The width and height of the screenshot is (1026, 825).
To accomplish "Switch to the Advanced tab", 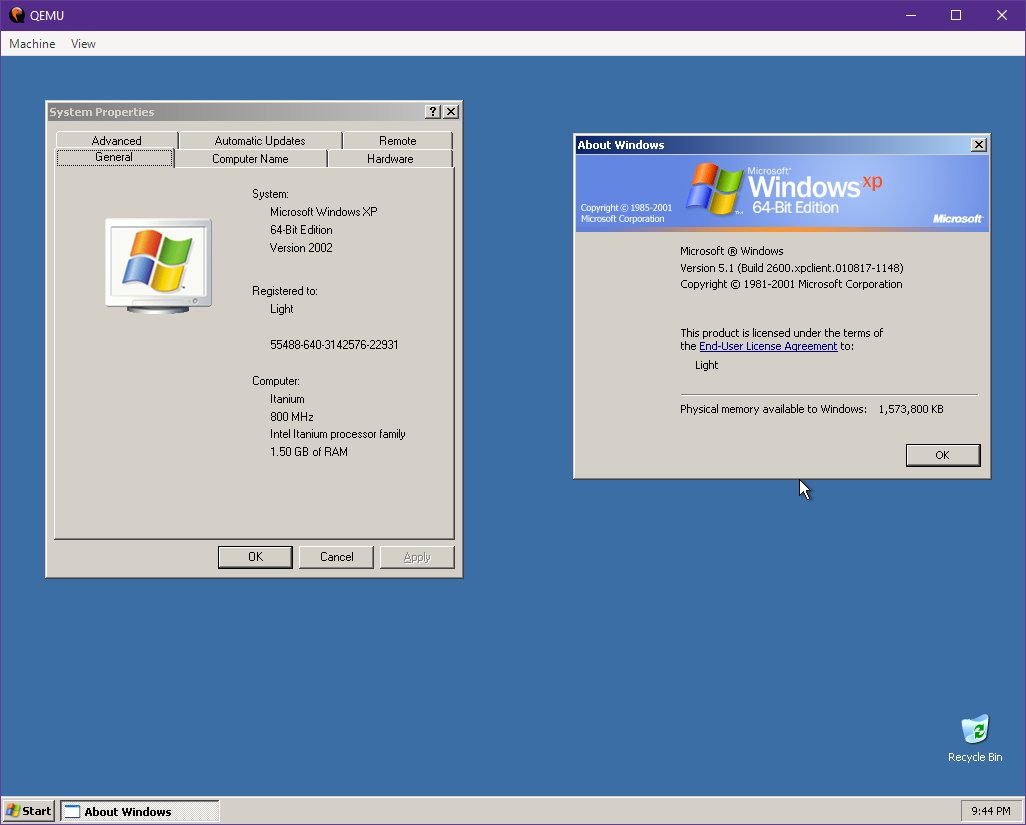I will pyautogui.click(x=116, y=140).
